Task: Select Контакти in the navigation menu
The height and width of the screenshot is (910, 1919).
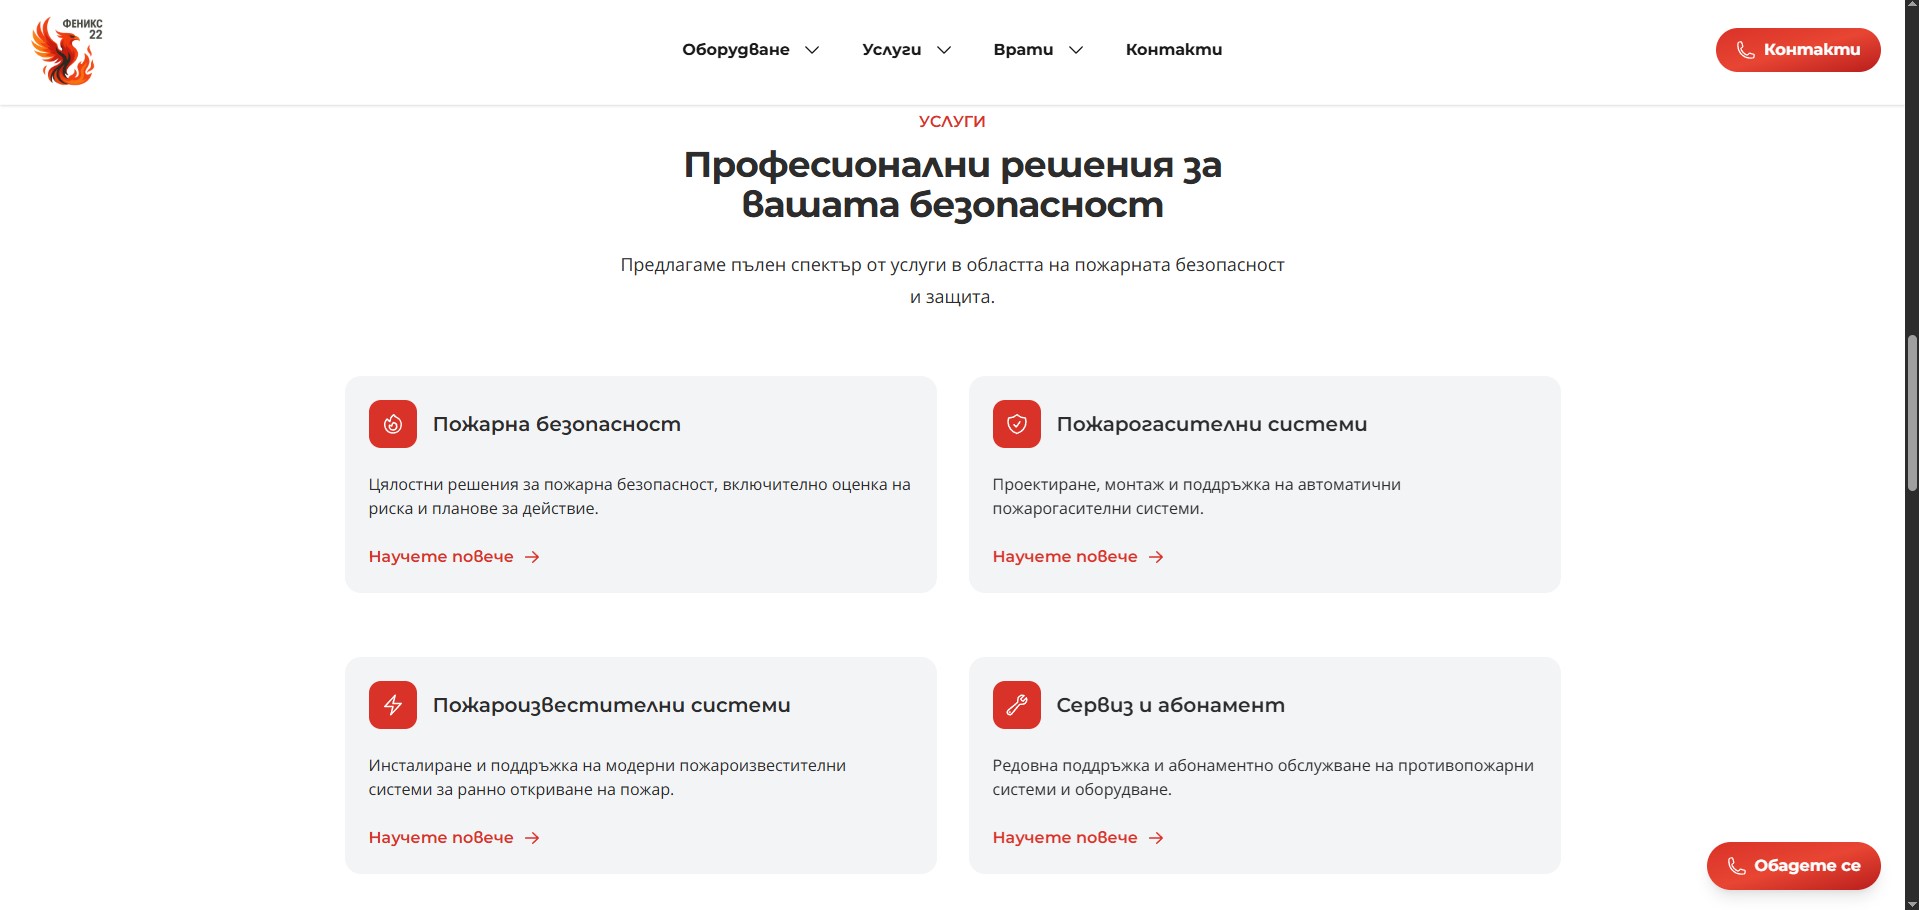Action: (1173, 49)
